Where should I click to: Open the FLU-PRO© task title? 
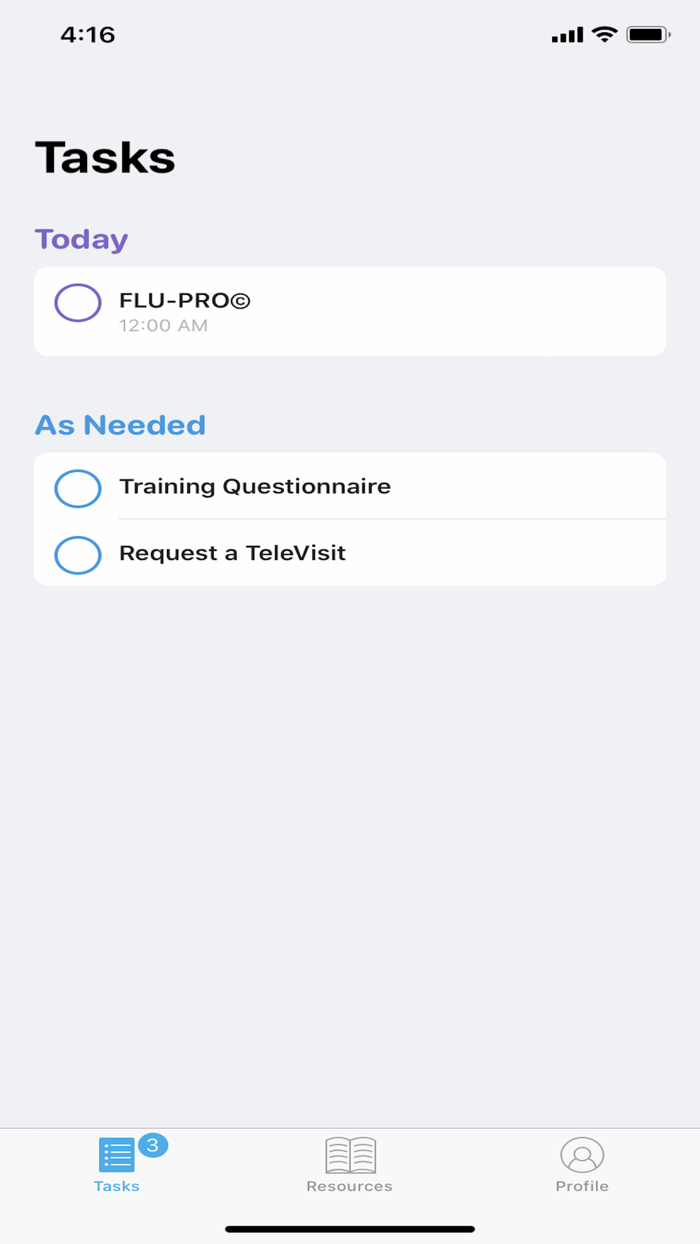point(185,300)
